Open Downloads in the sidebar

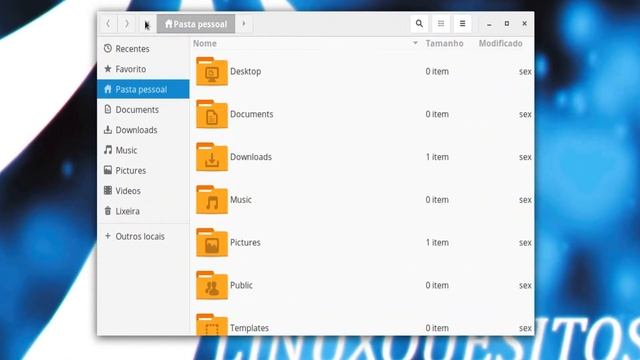(x=143, y=130)
